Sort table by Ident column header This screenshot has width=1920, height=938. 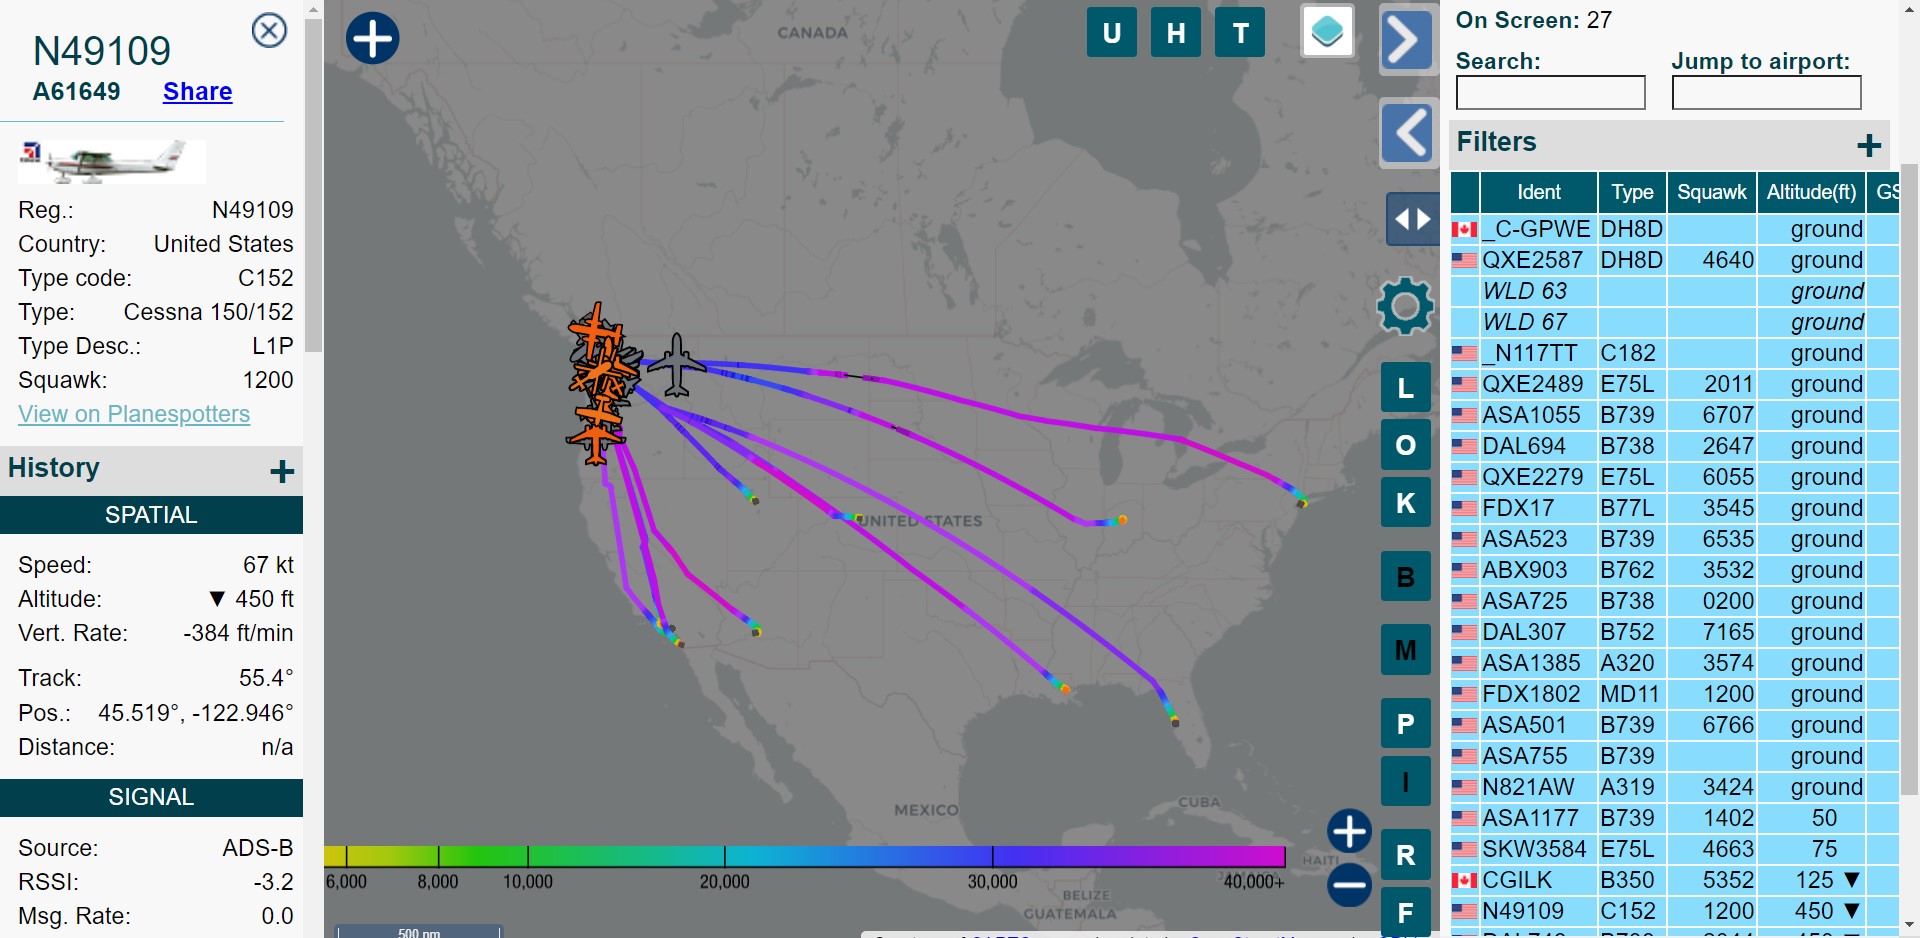1538,192
